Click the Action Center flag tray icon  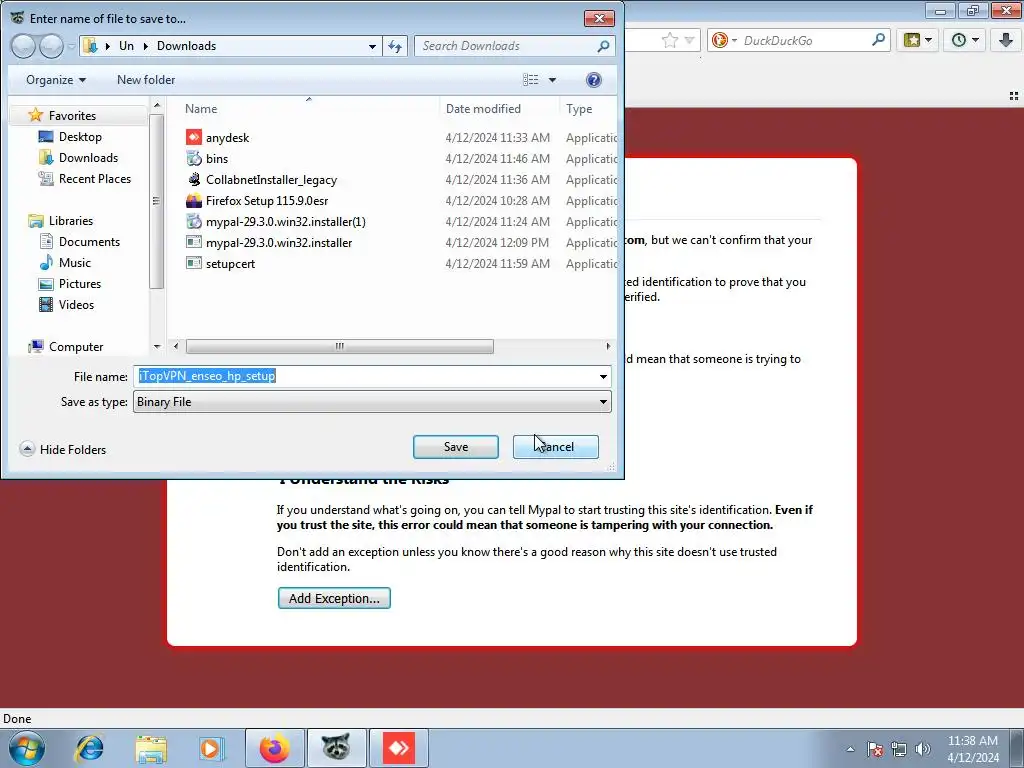pos(875,749)
